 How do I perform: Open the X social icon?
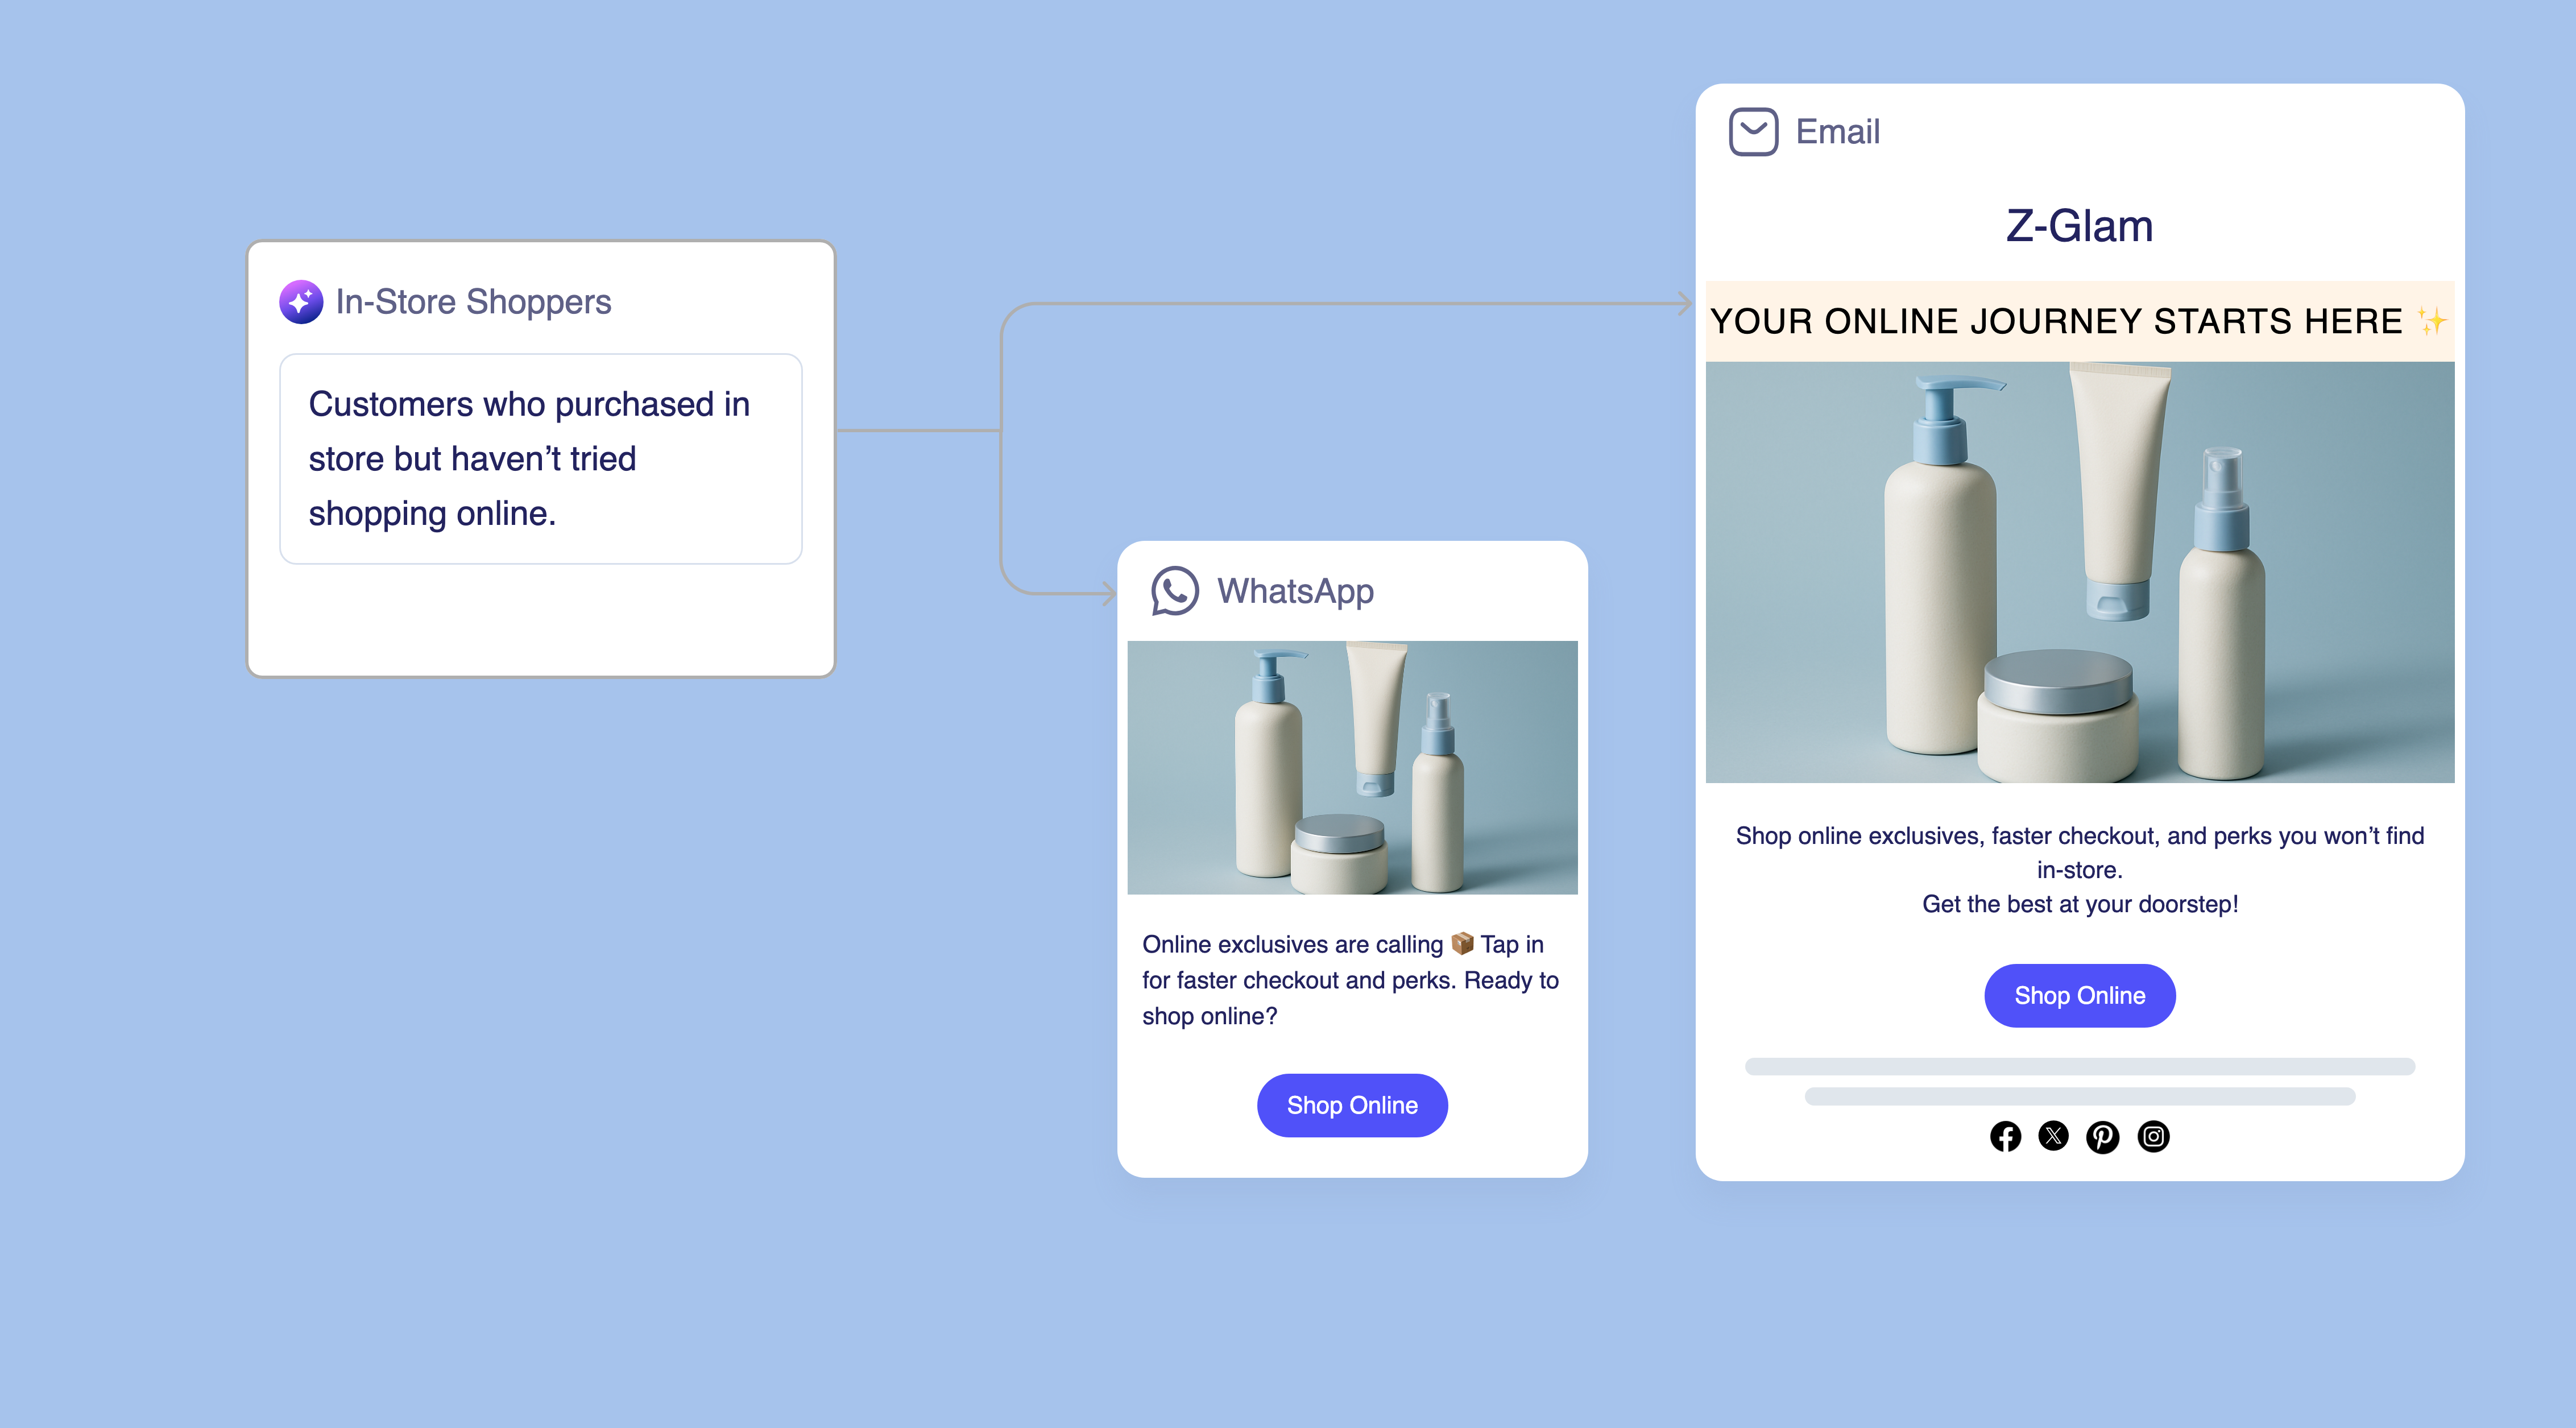2053,1137
